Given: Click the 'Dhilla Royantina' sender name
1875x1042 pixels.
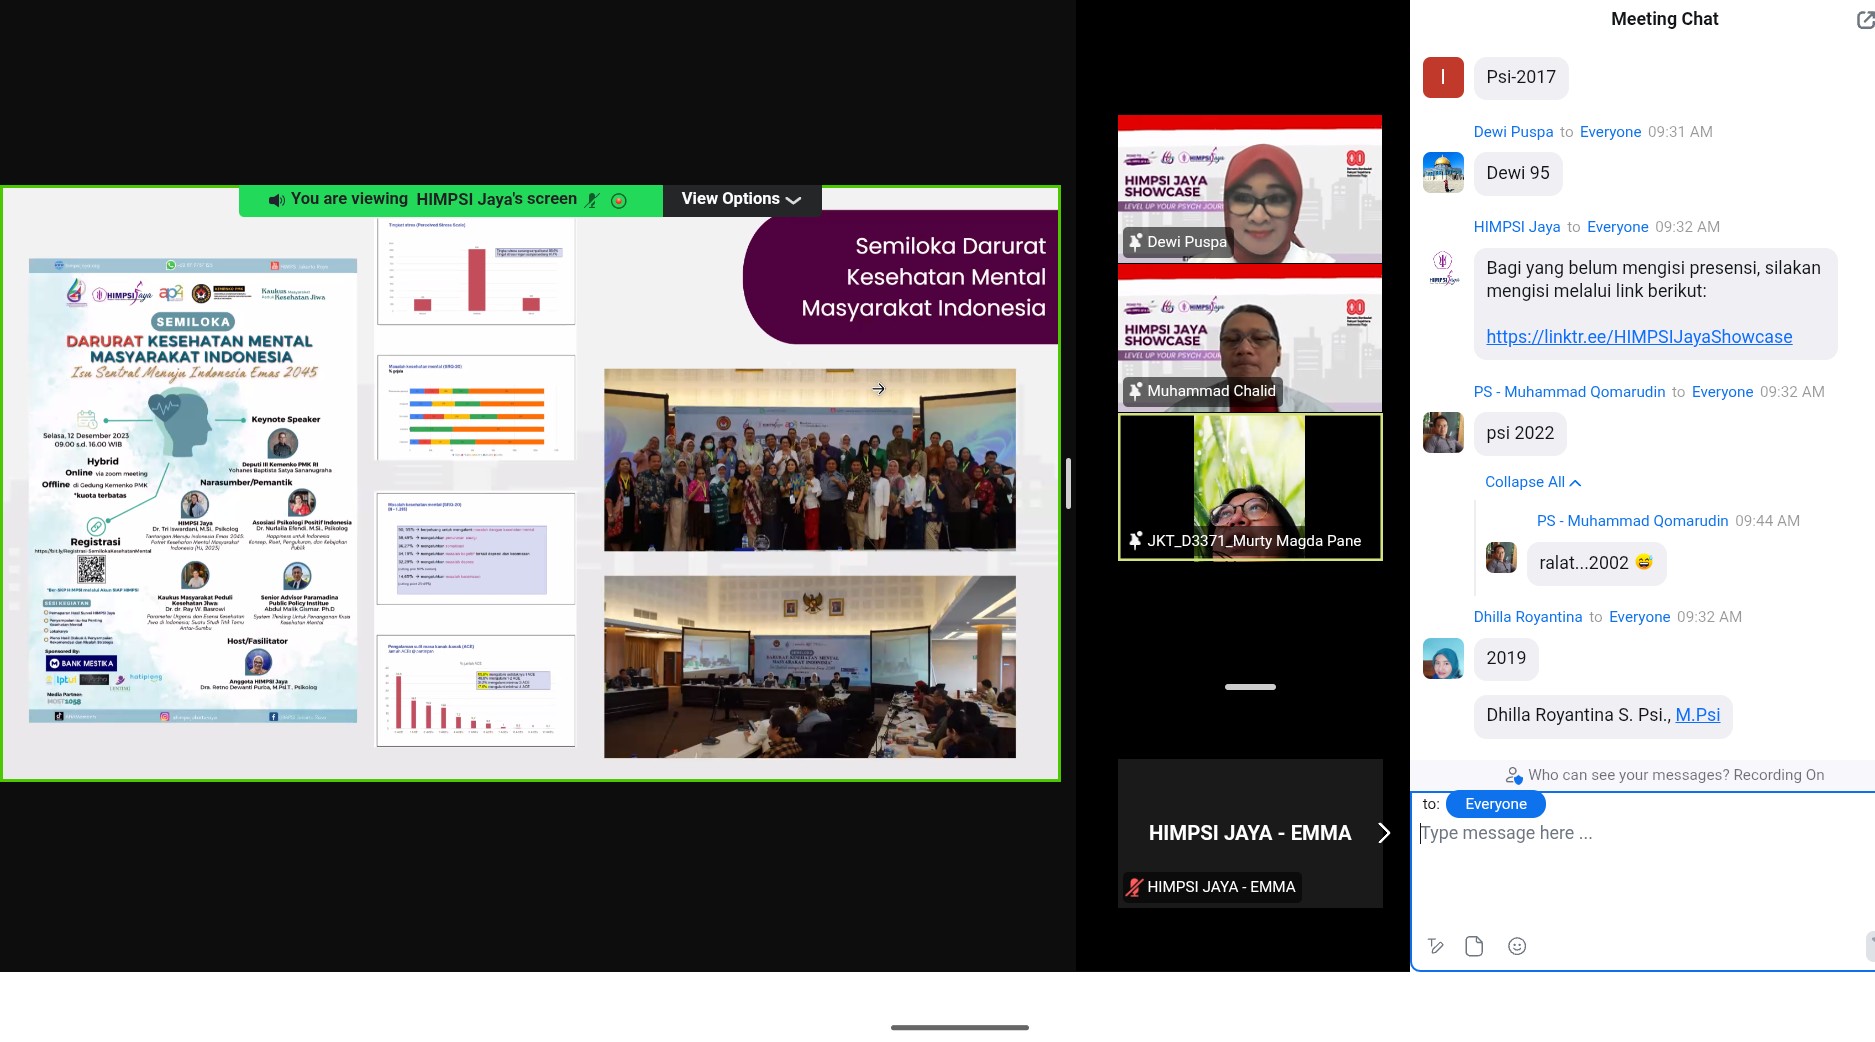Looking at the screenshot, I should 1528,617.
